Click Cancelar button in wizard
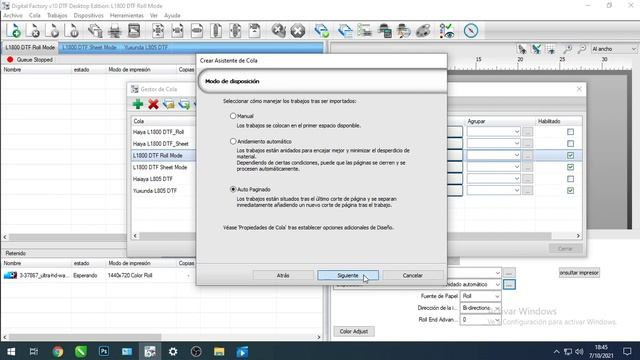The height and width of the screenshot is (360, 640). pyautogui.click(x=413, y=276)
